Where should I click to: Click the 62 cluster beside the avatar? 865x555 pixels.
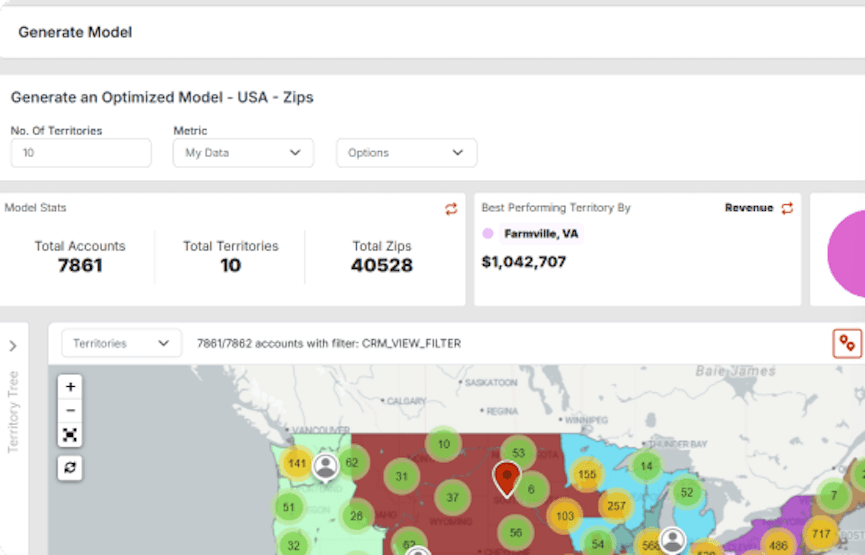pyautogui.click(x=352, y=462)
